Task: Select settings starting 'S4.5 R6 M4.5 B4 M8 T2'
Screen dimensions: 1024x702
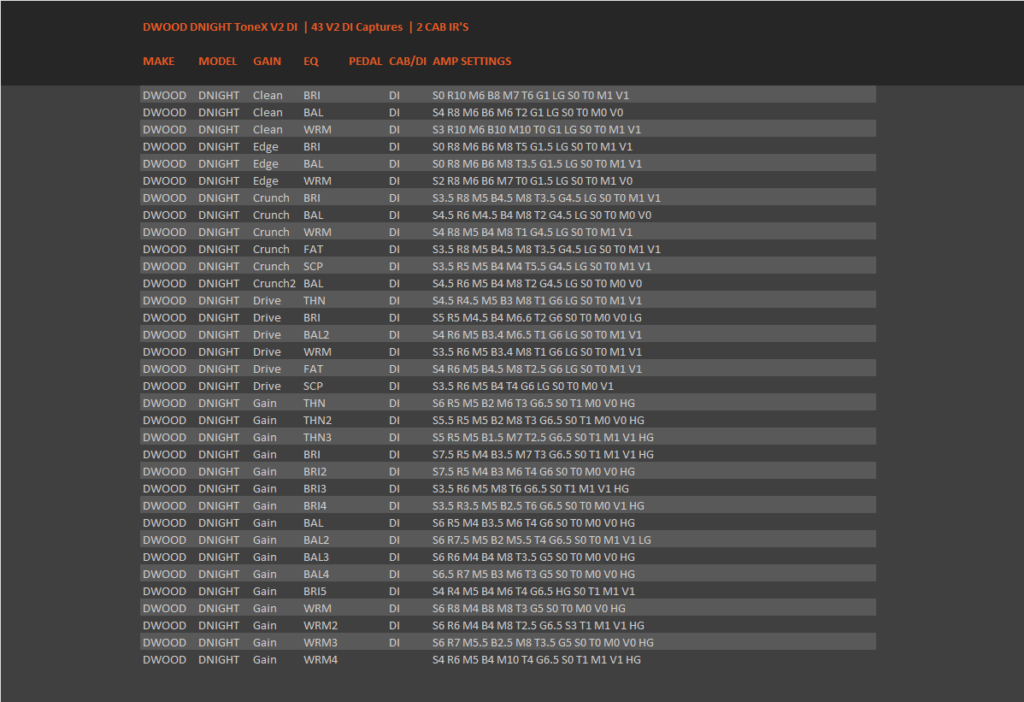Action: tap(541, 215)
